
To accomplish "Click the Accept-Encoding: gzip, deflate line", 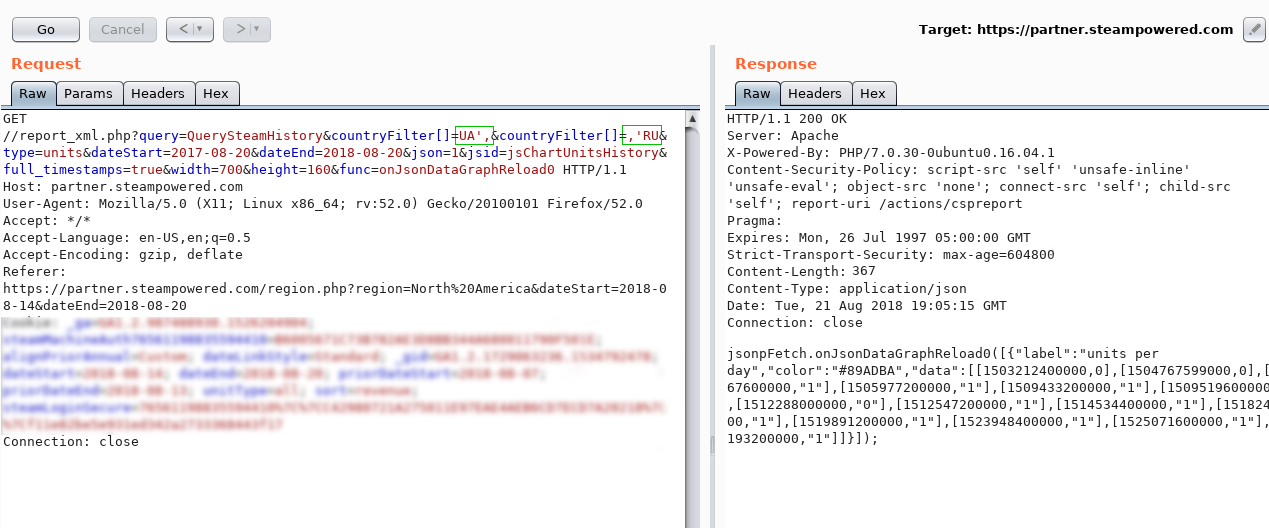I will [x=123, y=255].
